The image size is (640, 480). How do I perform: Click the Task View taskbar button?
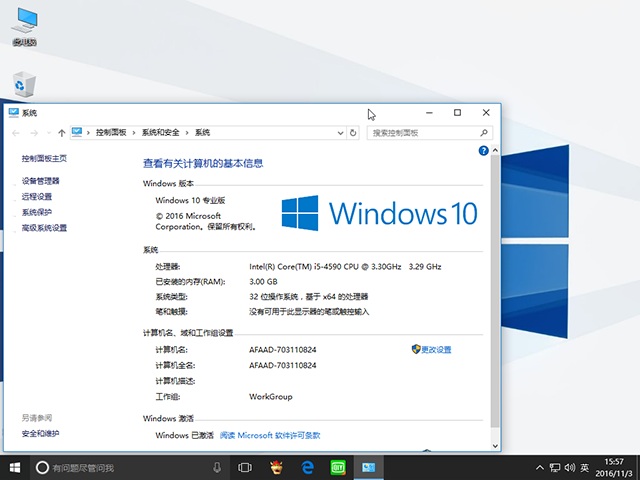click(x=245, y=467)
